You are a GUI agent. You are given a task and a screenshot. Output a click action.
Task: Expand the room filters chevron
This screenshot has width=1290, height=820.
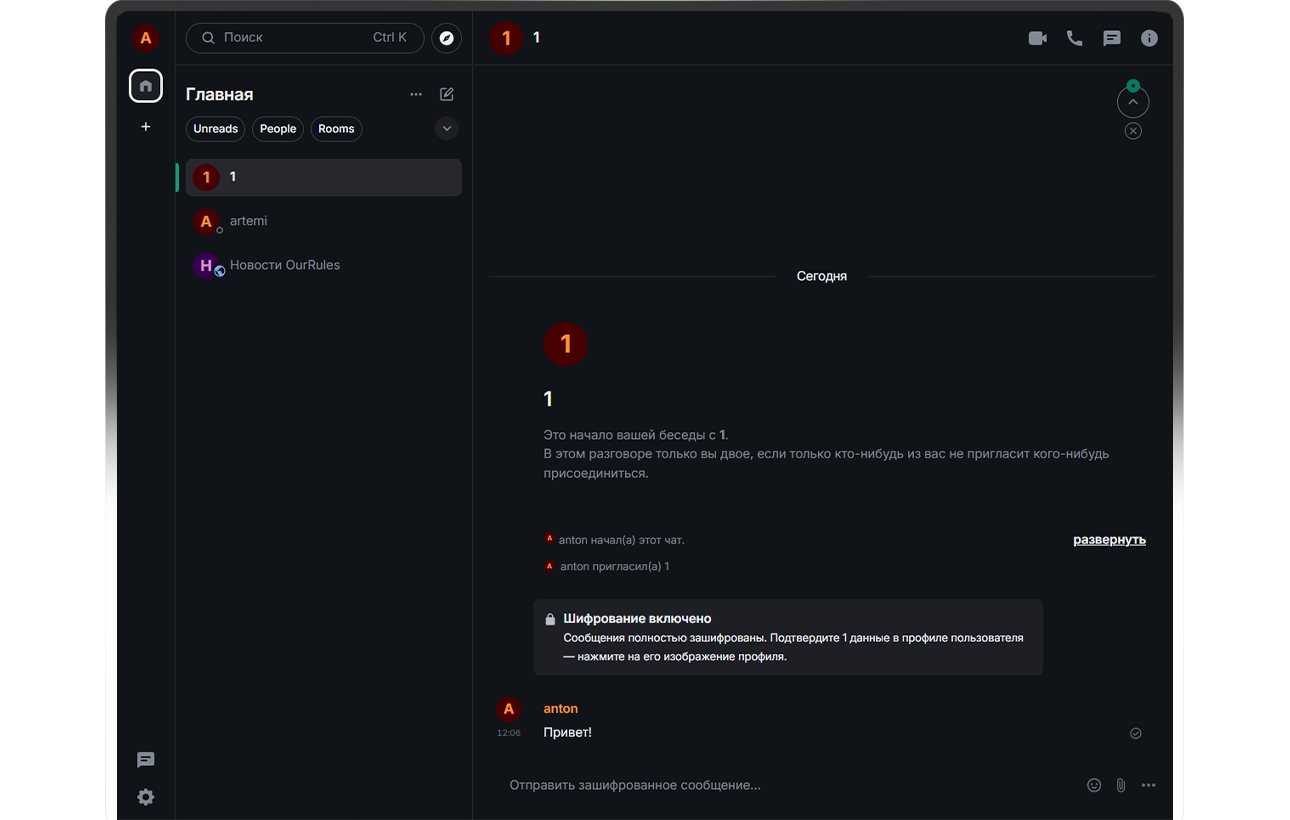pyautogui.click(x=447, y=129)
